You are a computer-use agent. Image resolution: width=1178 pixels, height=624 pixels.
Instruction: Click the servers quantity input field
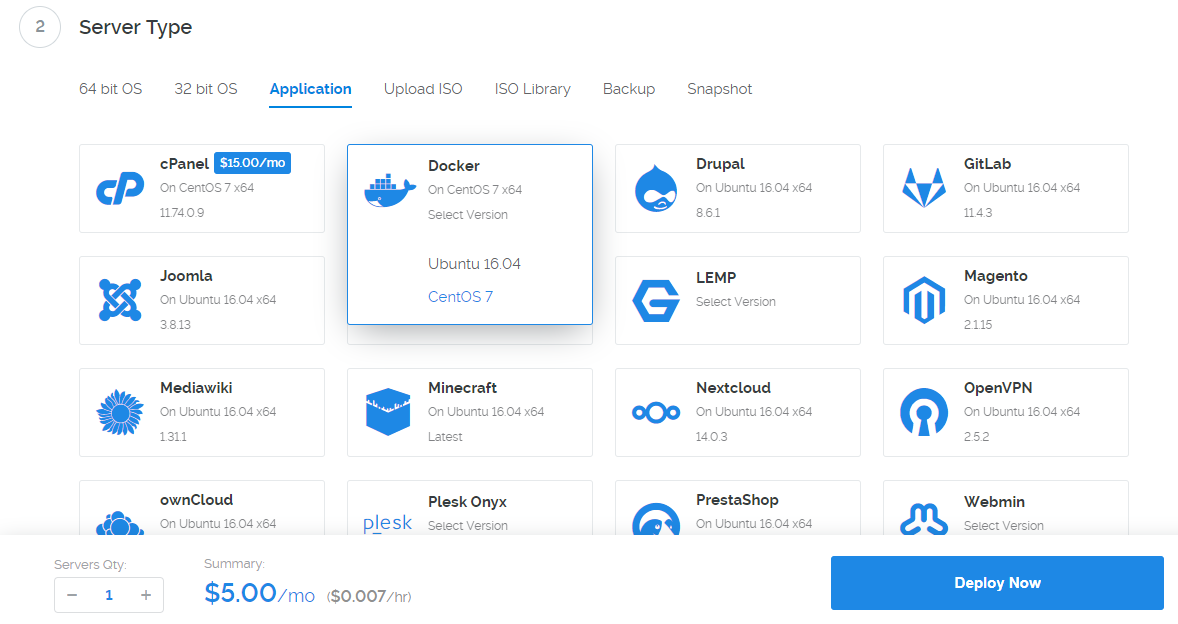click(x=109, y=595)
